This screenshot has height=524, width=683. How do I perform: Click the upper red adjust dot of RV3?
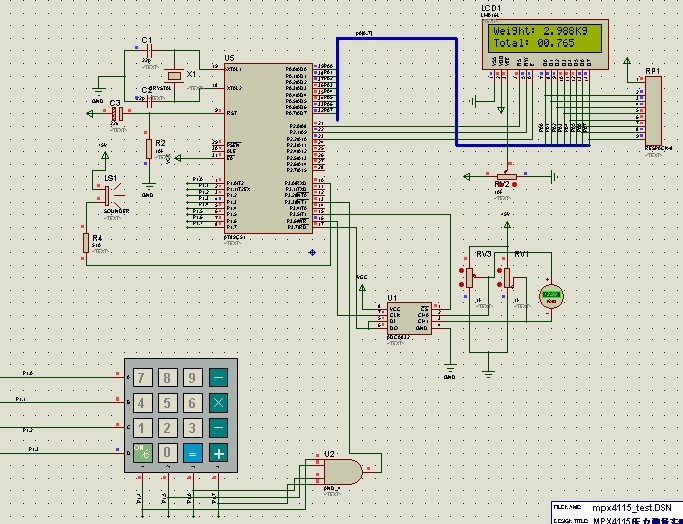(x=462, y=270)
